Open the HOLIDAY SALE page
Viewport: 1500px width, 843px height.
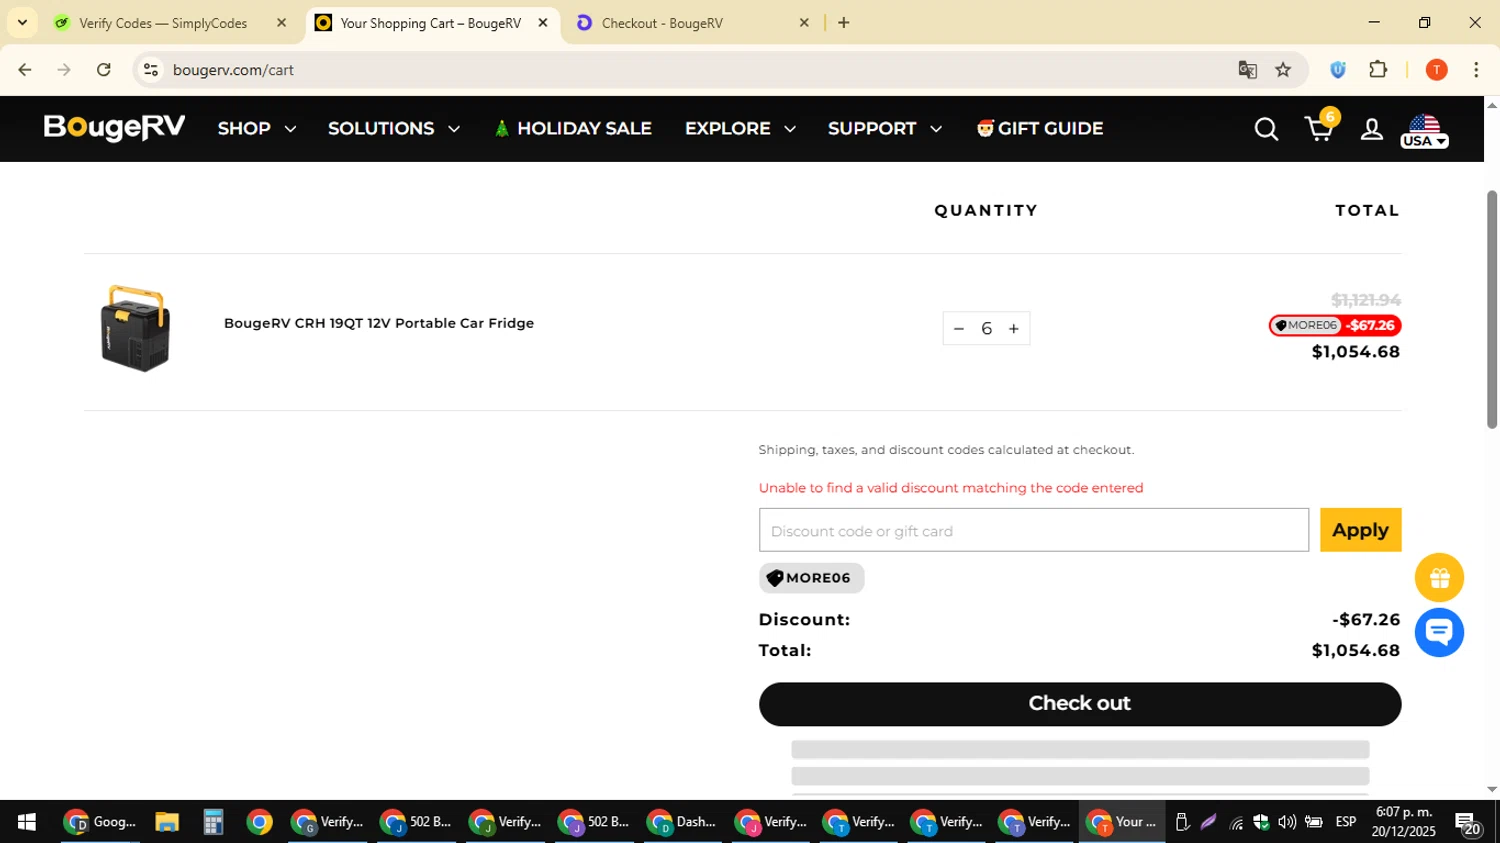pyautogui.click(x=572, y=129)
